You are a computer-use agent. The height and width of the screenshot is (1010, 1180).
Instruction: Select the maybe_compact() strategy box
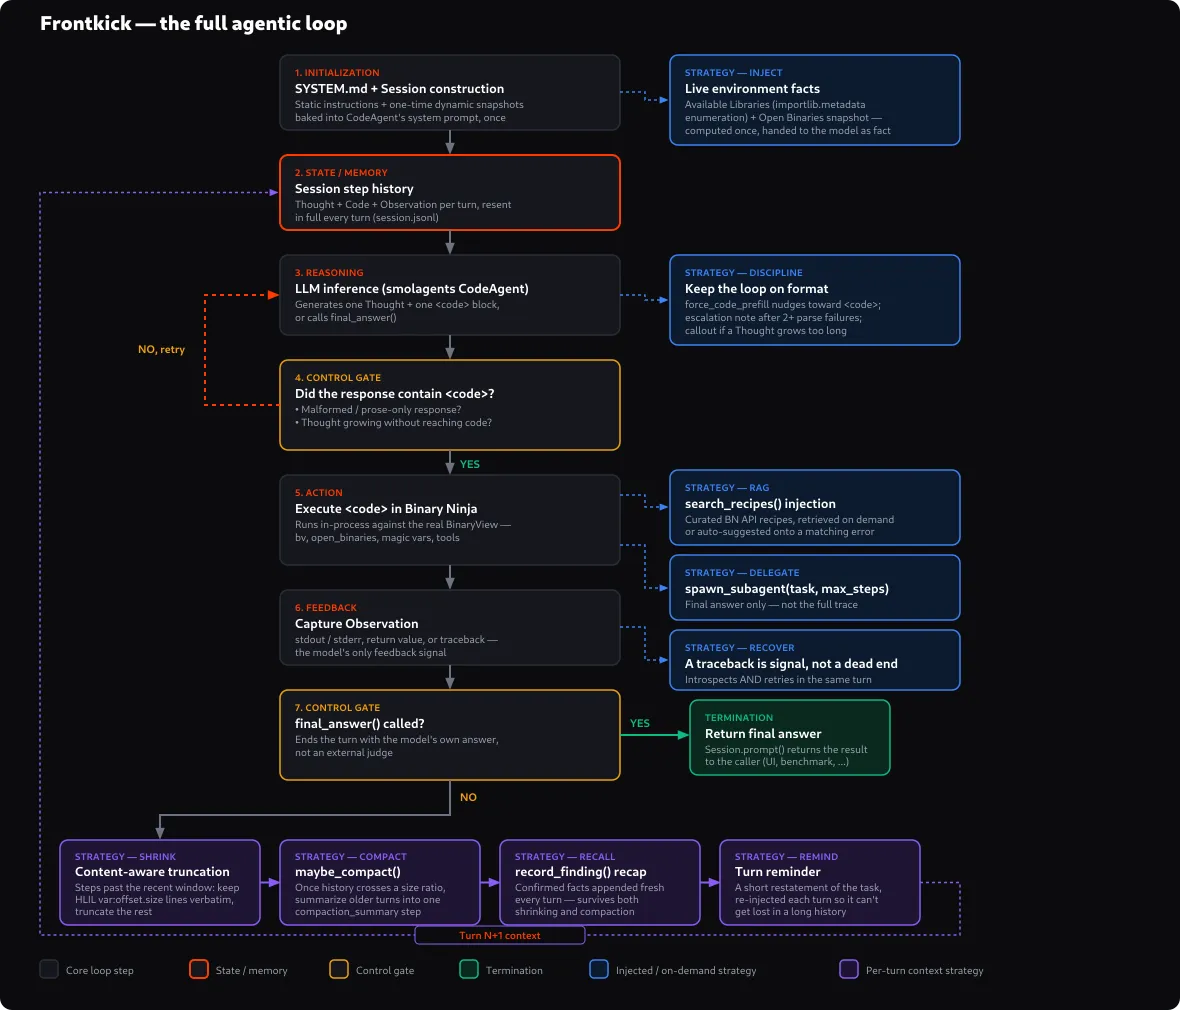[379, 882]
